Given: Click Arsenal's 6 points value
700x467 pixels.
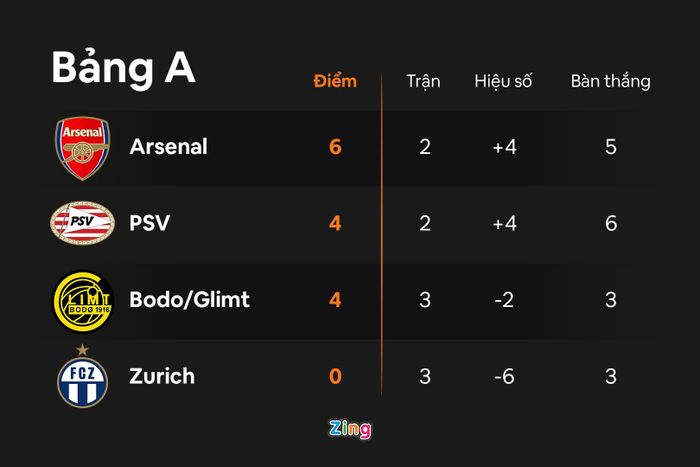Looking at the screenshot, I should point(335,147).
